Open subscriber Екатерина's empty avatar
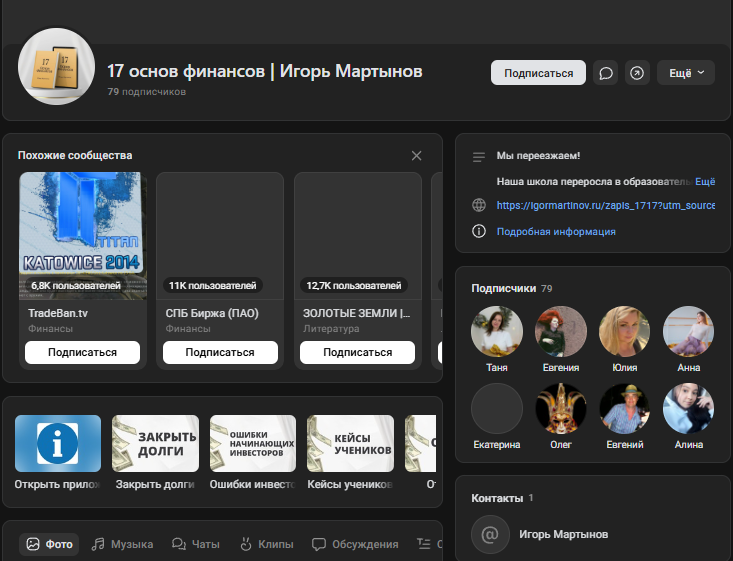The height and width of the screenshot is (561, 733). pos(497,409)
